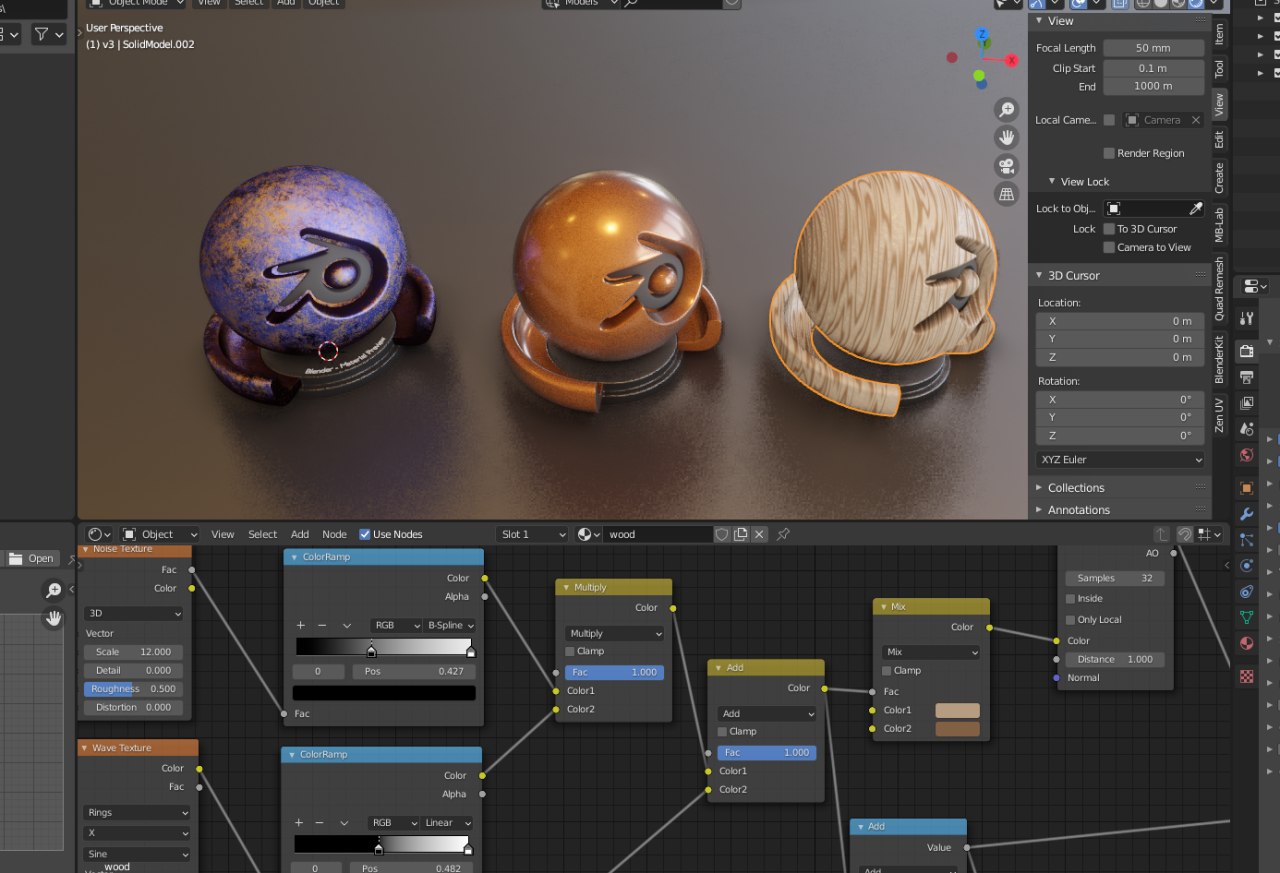The height and width of the screenshot is (873, 1280).
Task: Open the Noise Texture 3D dimensions dropdown
Action: point(134,613)
